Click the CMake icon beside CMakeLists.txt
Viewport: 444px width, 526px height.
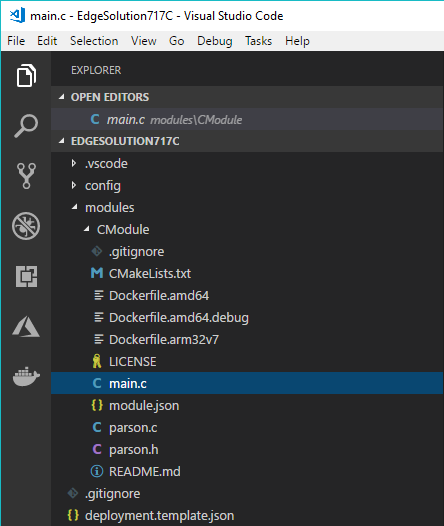pyautogui.click(x=97, y=273)
